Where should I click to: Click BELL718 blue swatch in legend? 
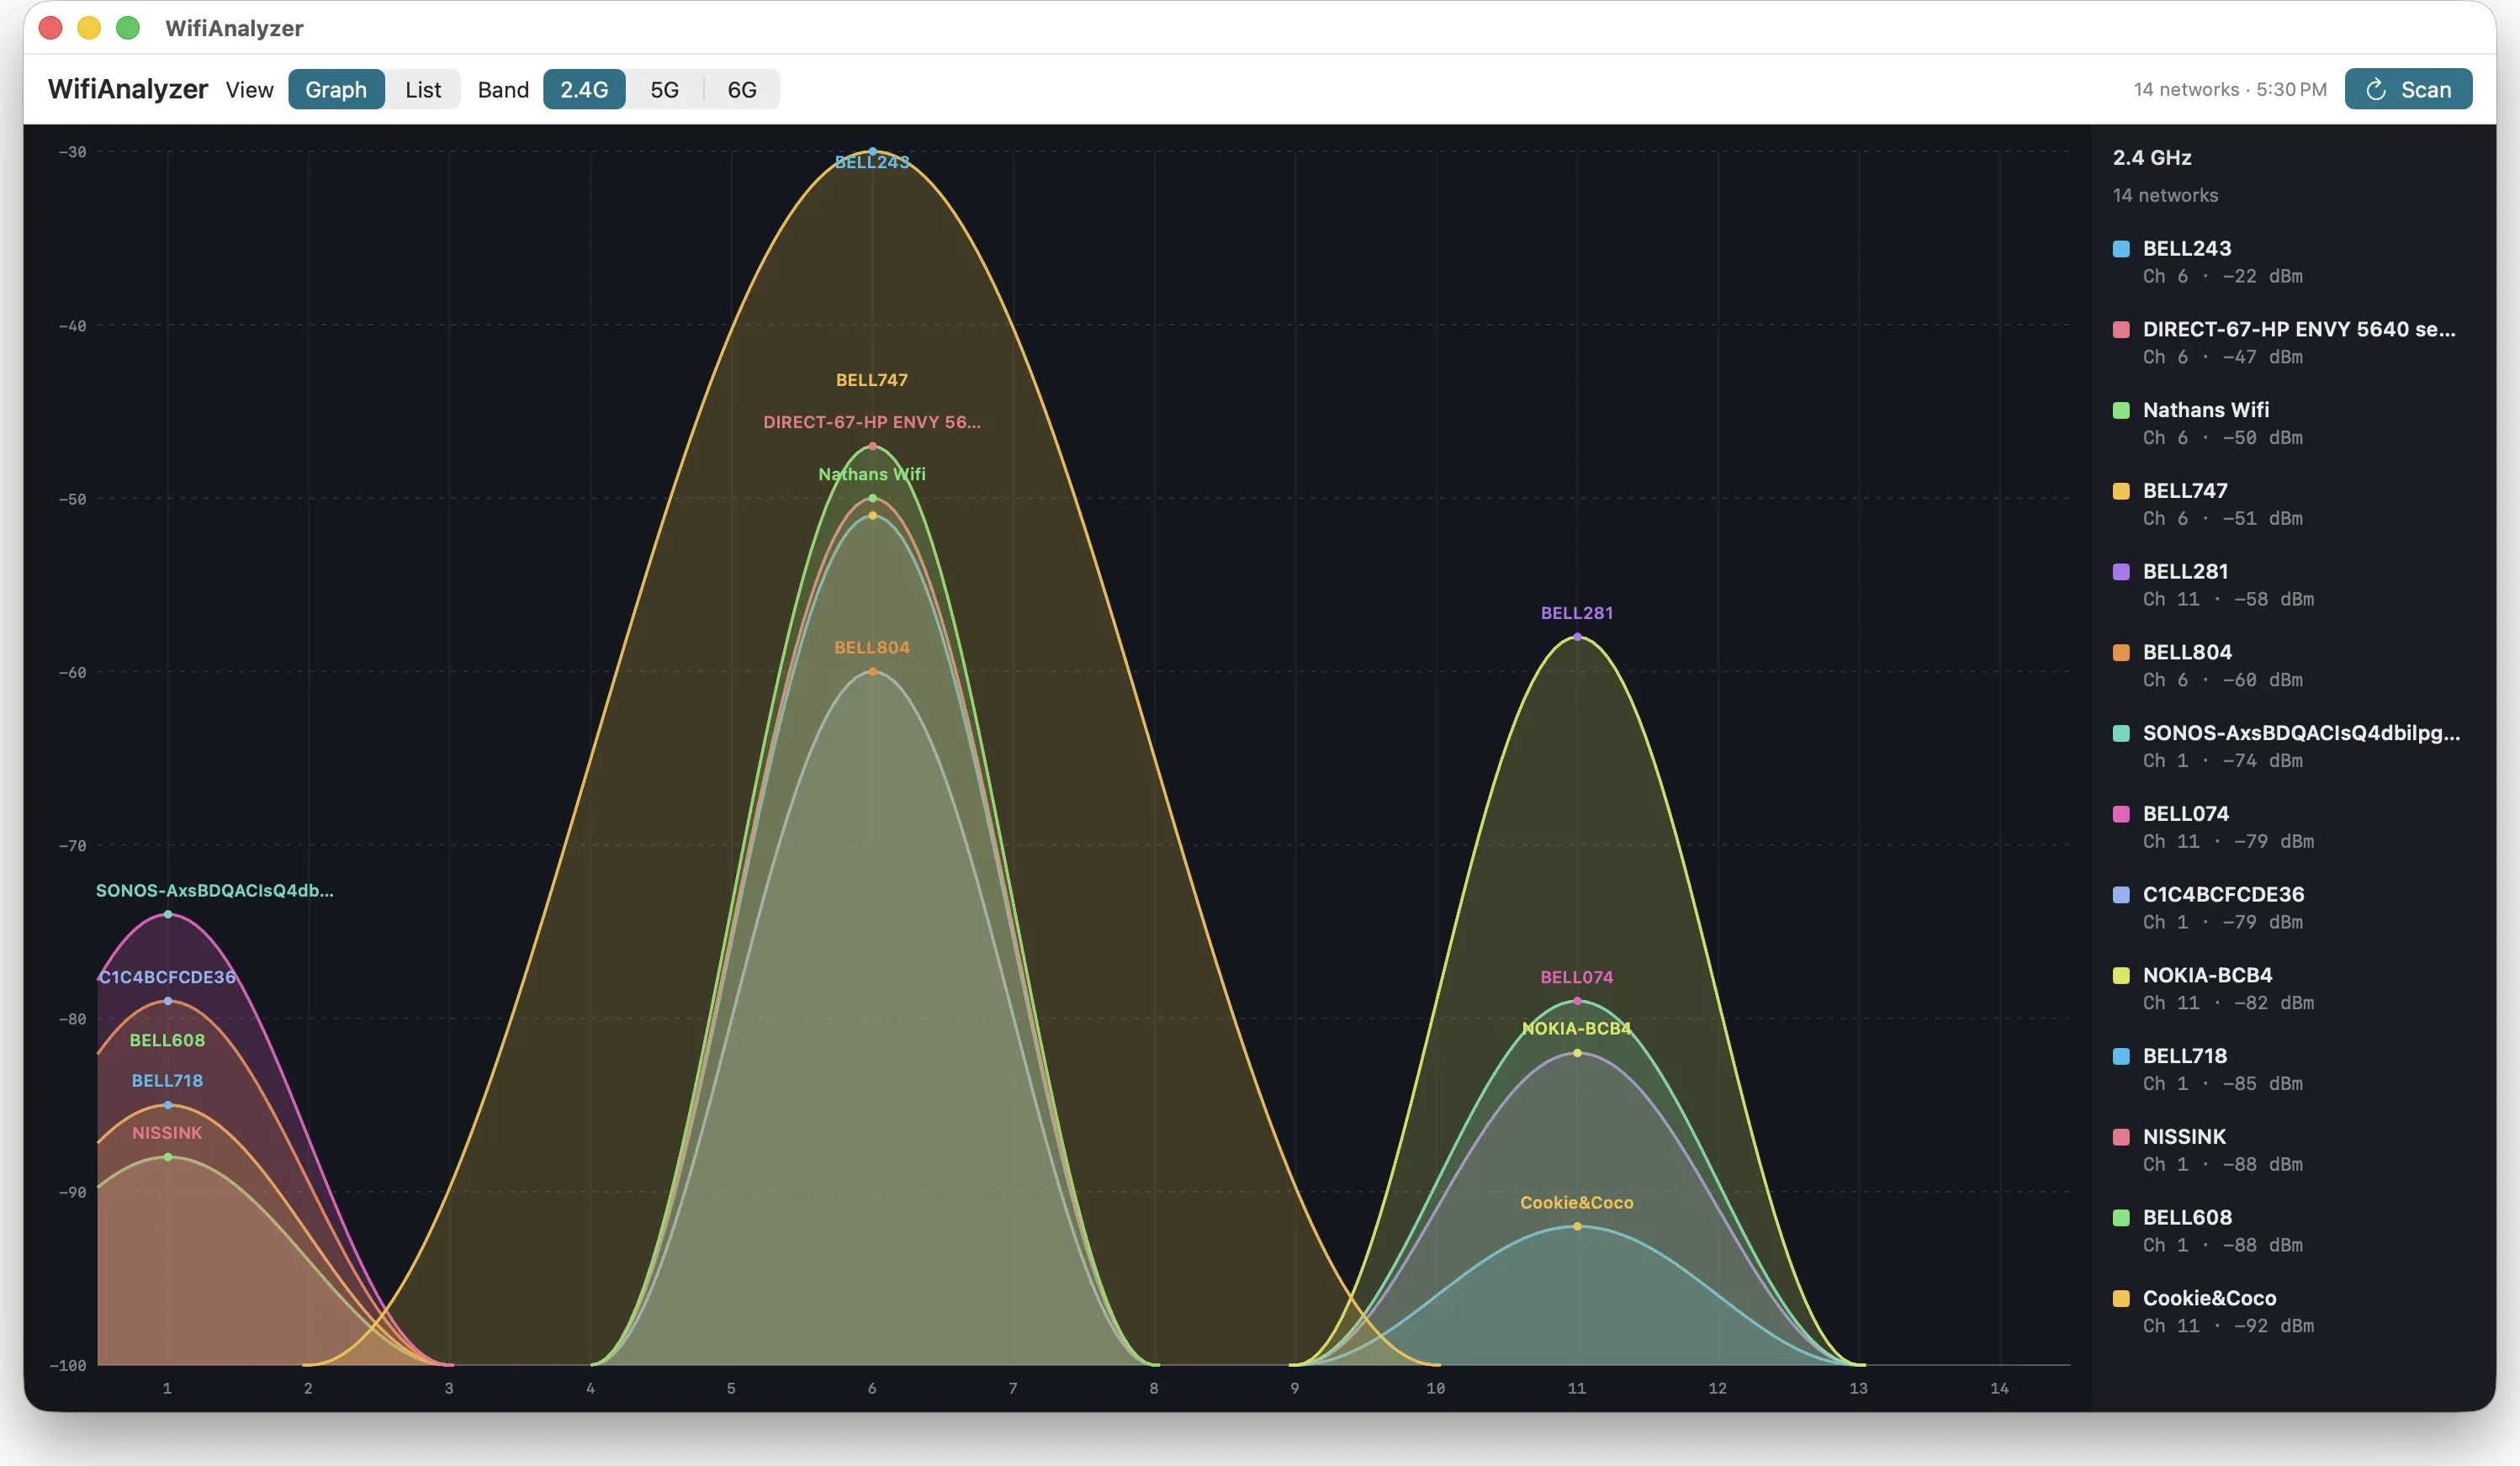[x=2120, y=1056]
